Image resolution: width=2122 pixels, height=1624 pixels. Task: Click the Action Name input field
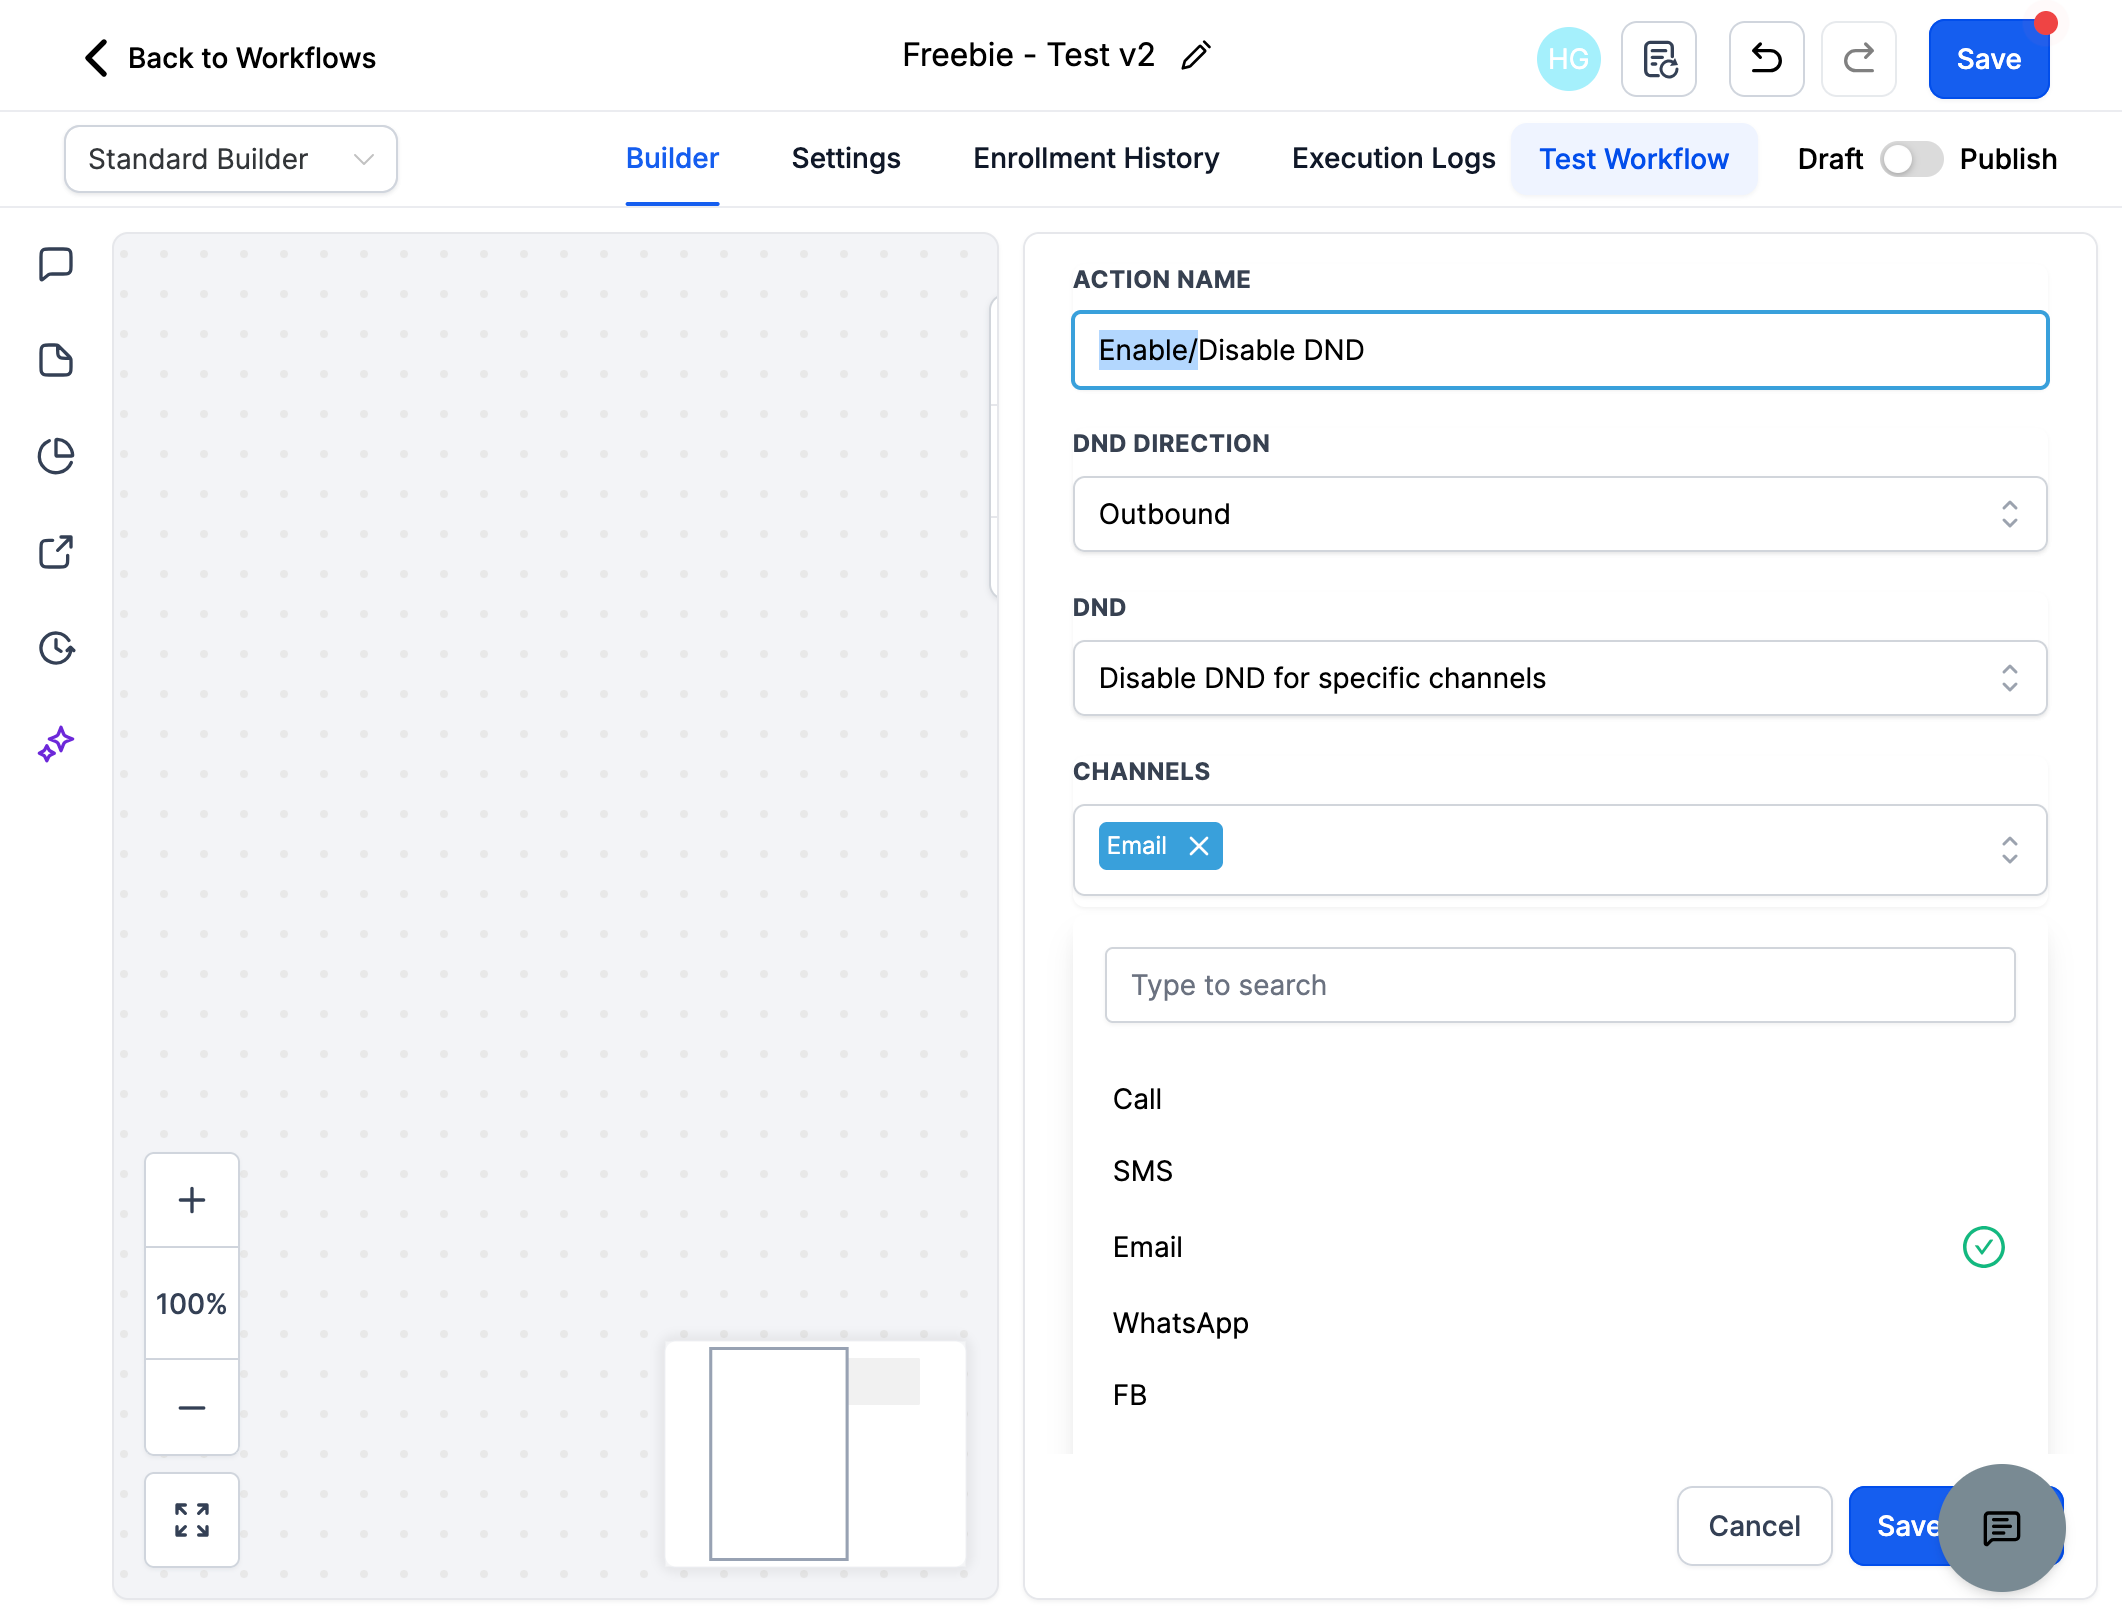[1560, 350]
